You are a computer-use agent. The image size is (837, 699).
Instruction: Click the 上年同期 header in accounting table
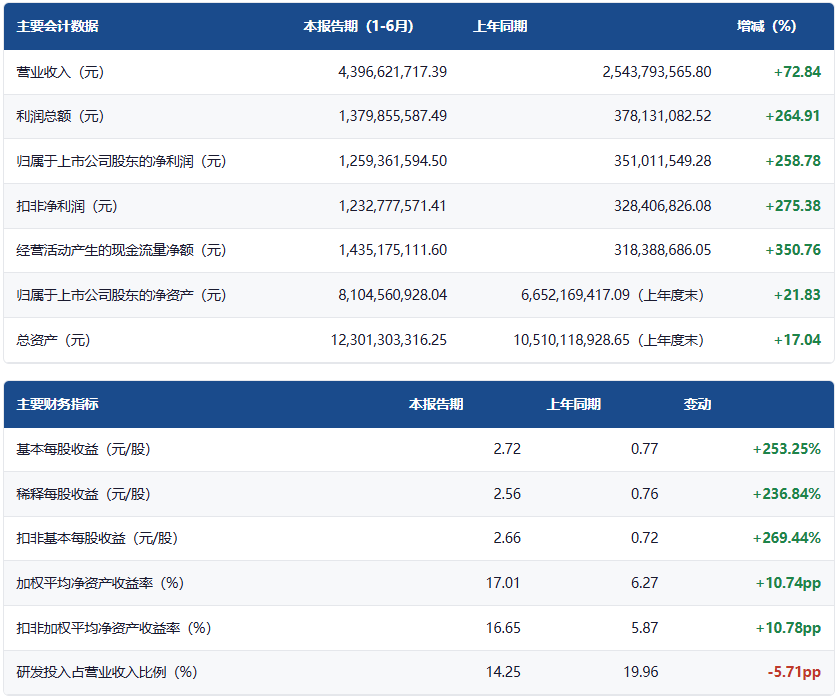click(500, 26)
